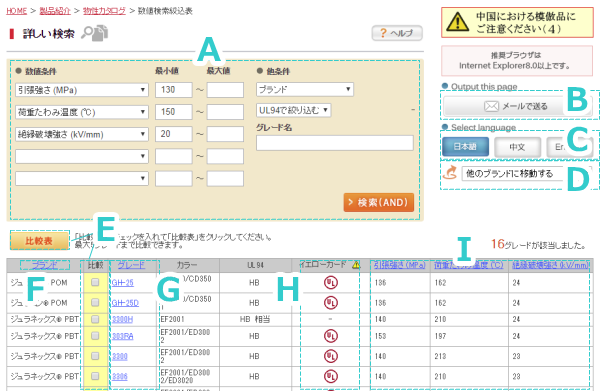Viewport: 600px width, 391px height.
Task: Open the 荷重たわみ温度 (℃) condition dropdown
Action: coord(82,112)
